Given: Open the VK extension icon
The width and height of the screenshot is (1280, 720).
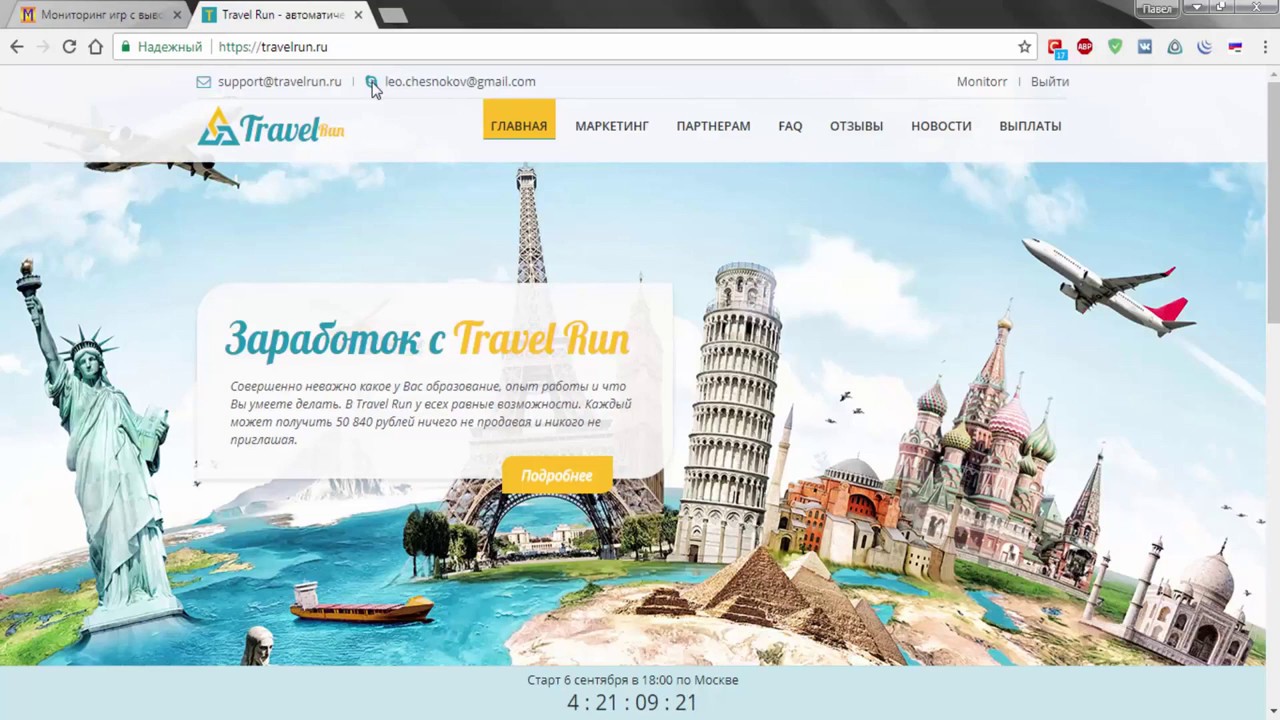Looking at the screenshot, I should coord(1145,47).
